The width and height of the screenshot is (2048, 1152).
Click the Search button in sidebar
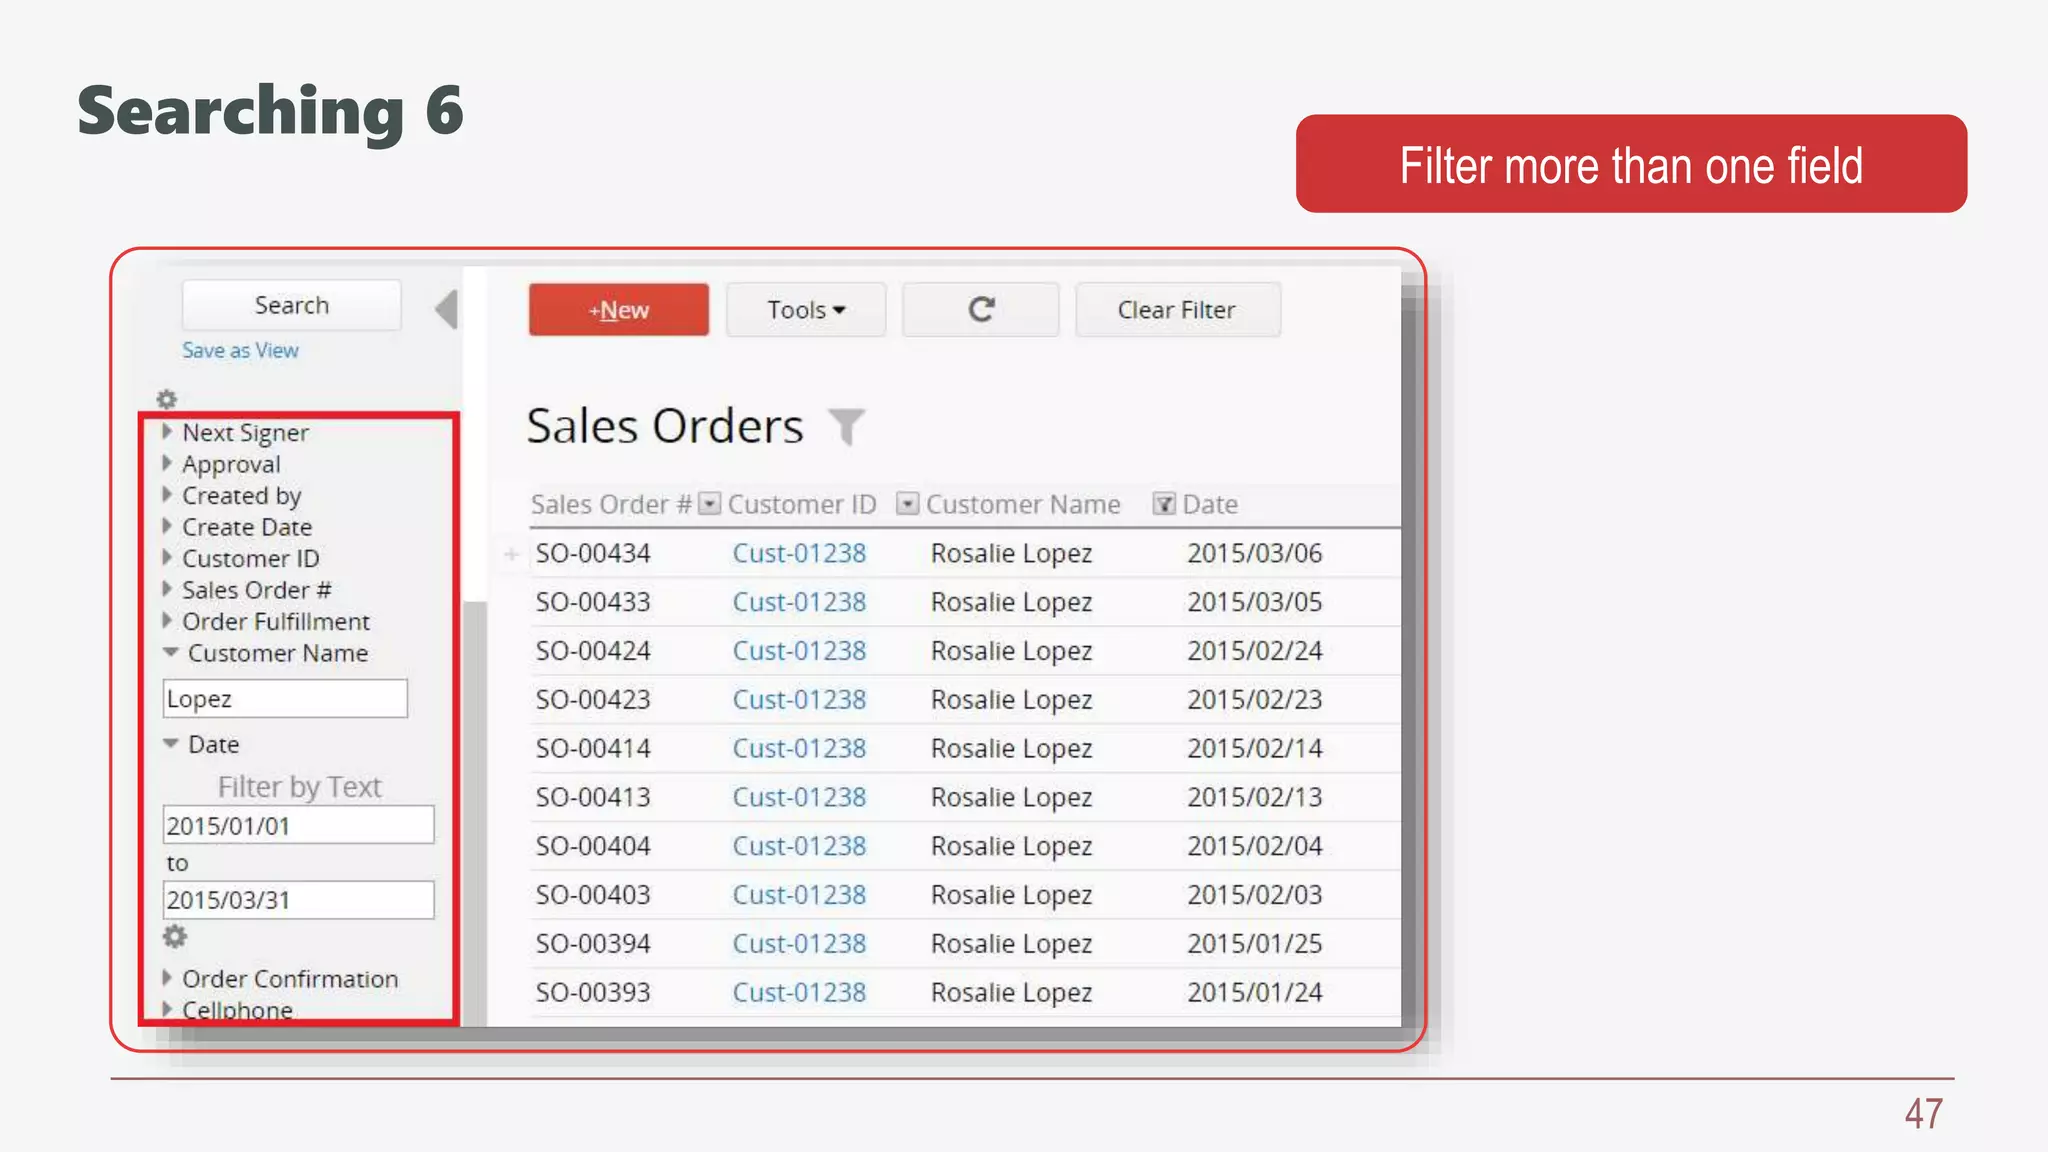[x=291, y=305]
